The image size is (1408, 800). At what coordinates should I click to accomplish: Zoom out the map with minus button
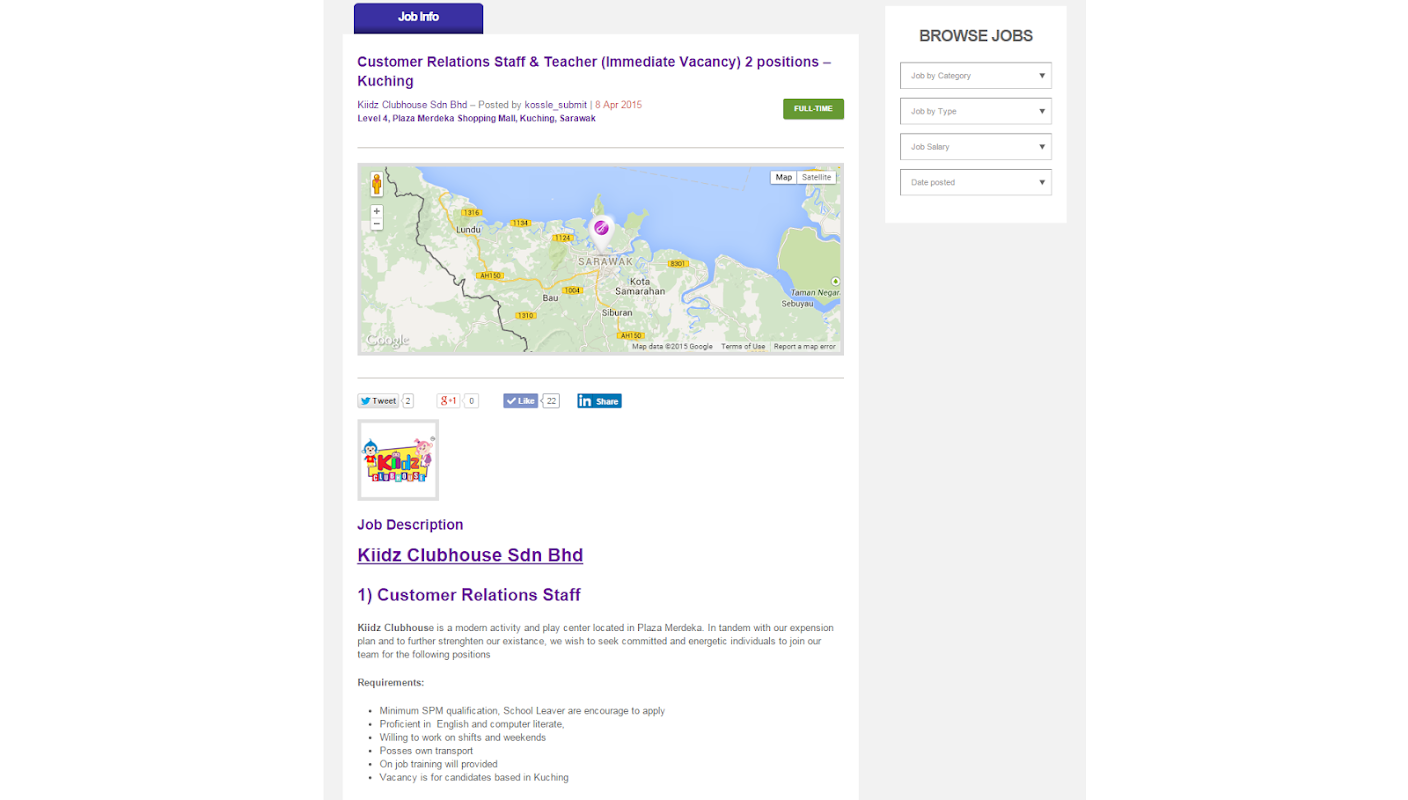point(377,224)
